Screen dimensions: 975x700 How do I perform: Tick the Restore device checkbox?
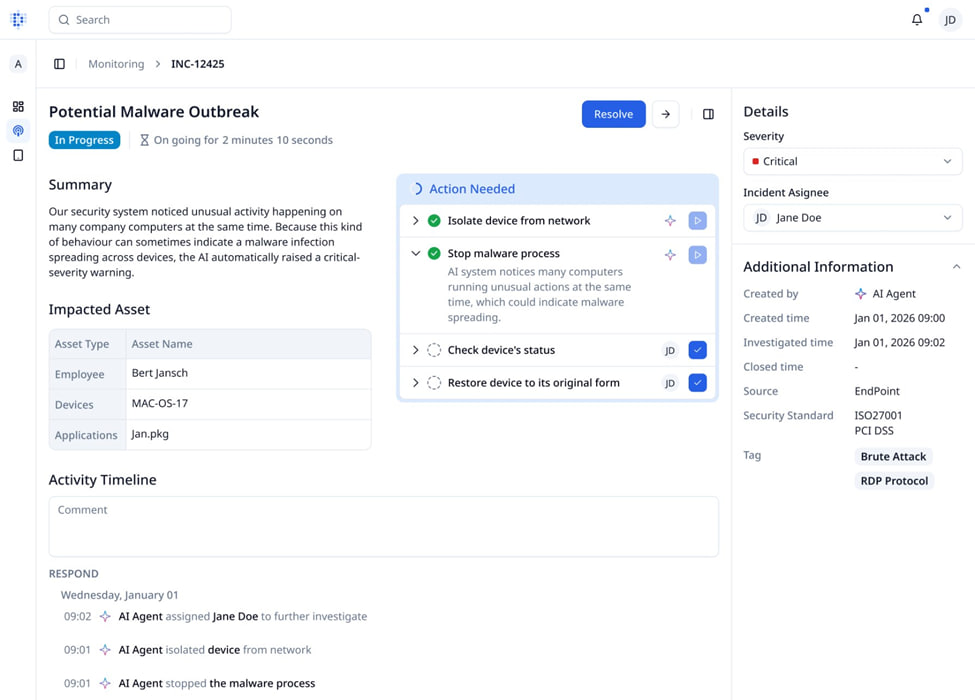coord(697,383)
